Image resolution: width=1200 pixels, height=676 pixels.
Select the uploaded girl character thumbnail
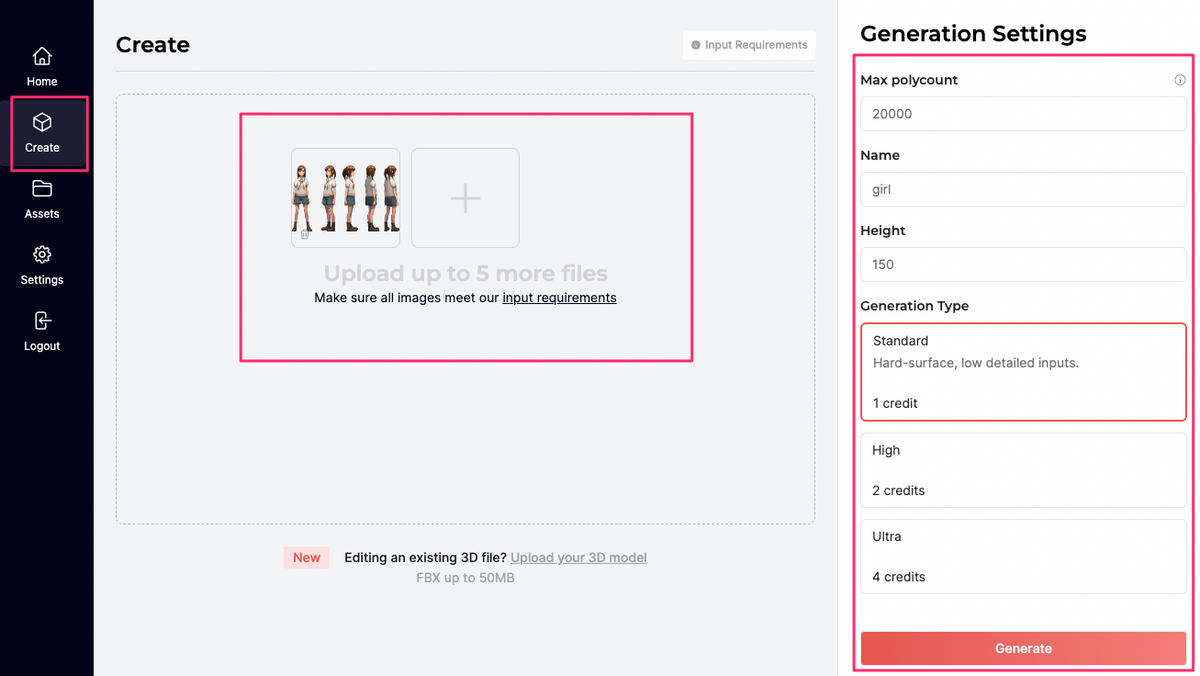(345, 198)
